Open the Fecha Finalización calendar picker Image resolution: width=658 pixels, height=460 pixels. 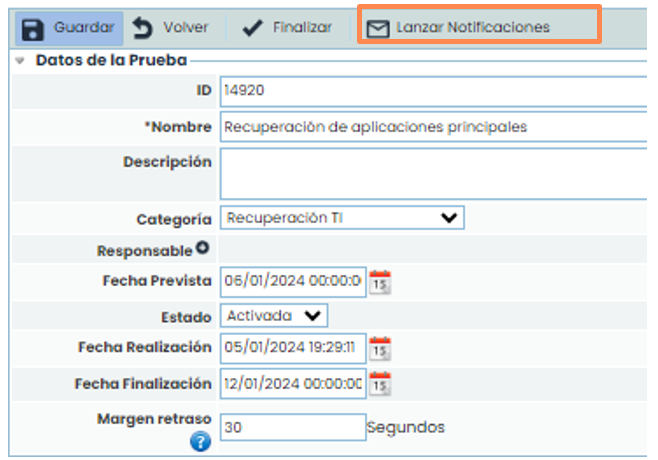(x=380, y=383)
